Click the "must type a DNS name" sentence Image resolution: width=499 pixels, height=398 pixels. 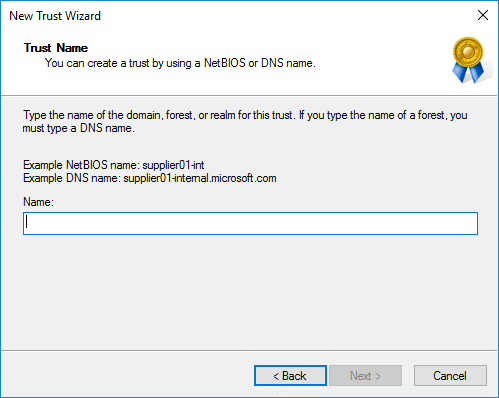coord(79,128)
